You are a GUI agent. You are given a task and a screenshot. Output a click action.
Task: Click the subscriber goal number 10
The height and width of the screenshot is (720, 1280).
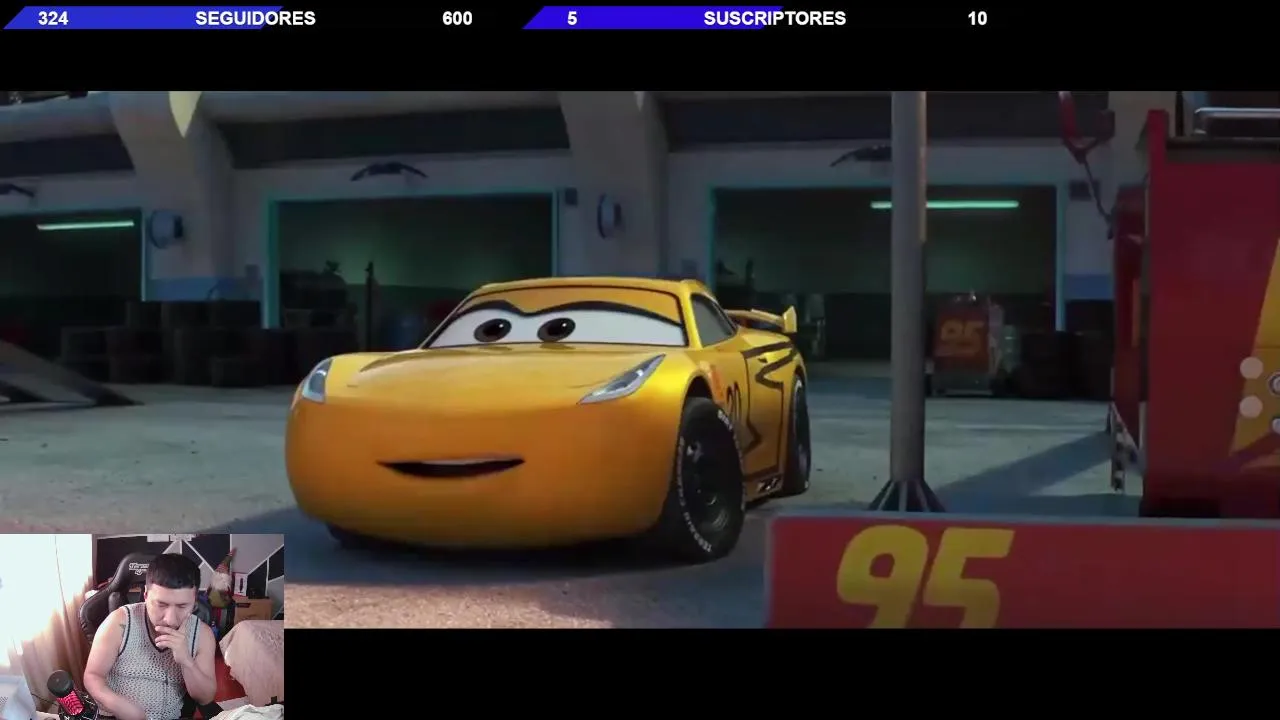977,18
